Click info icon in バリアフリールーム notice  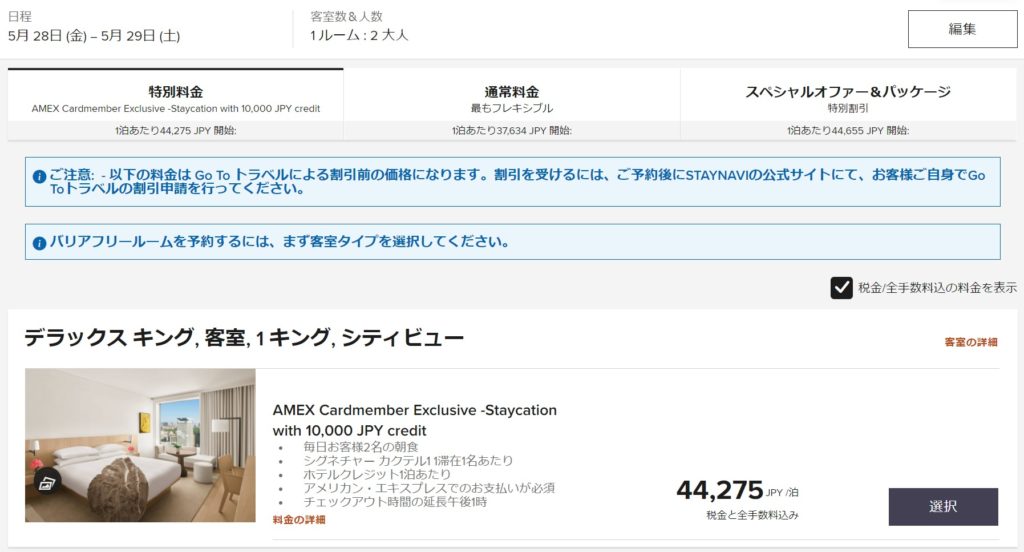[40, 242]
